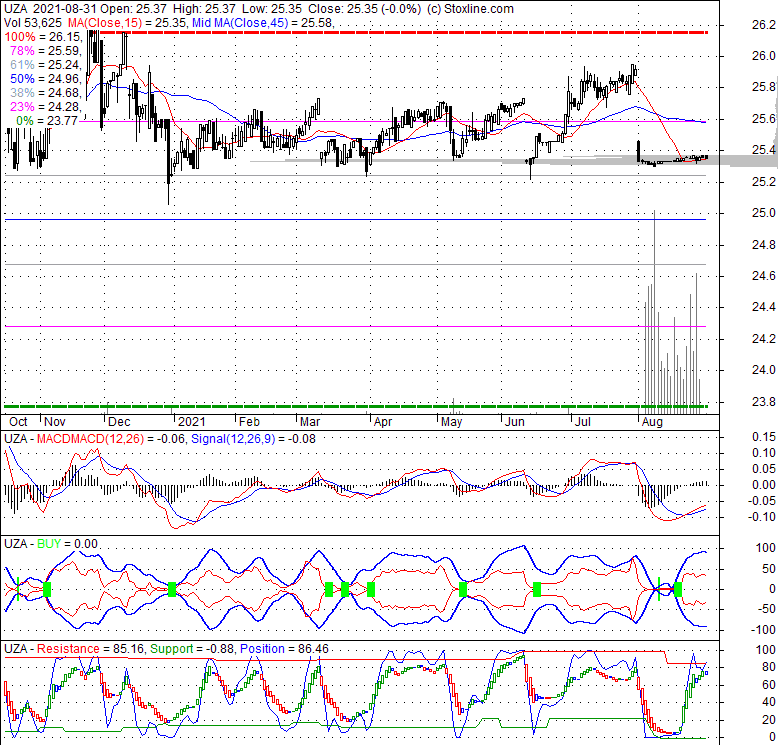Click the 'Support = -0.88' label
780x745 pixels.
tap(193, 649)
